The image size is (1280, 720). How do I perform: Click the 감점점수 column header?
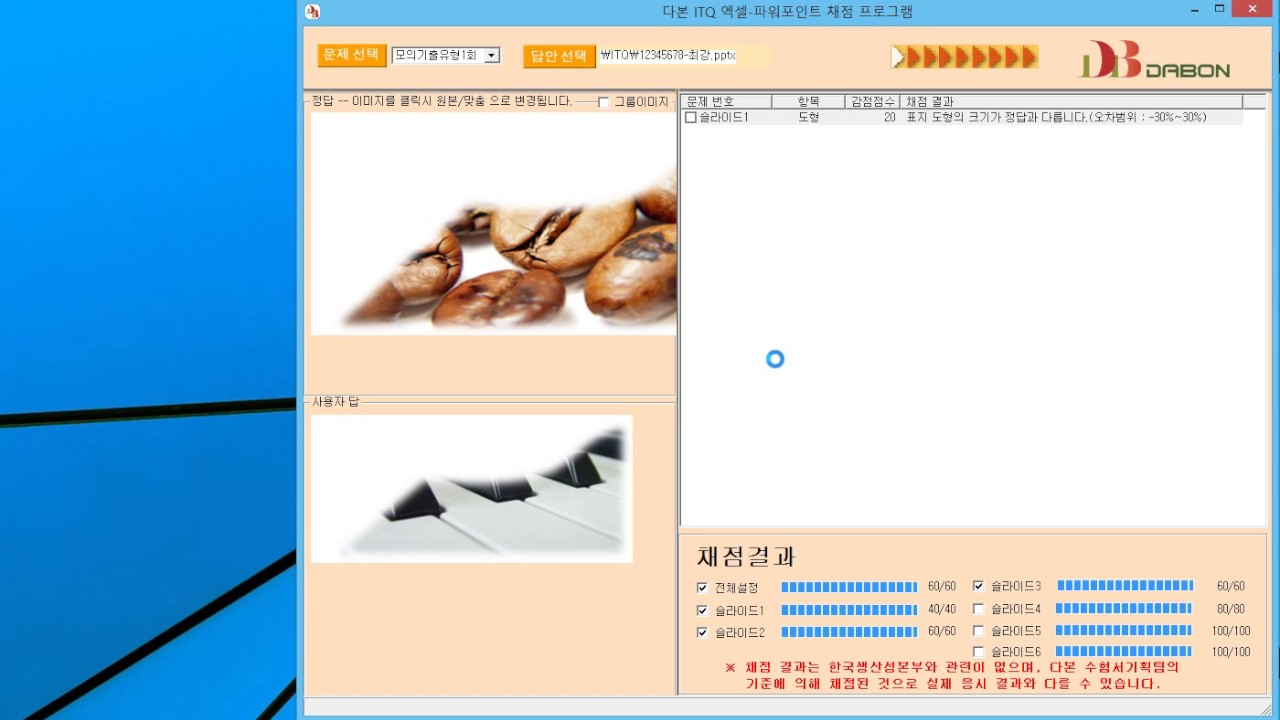pyautogui.click(x=872, y=101)
